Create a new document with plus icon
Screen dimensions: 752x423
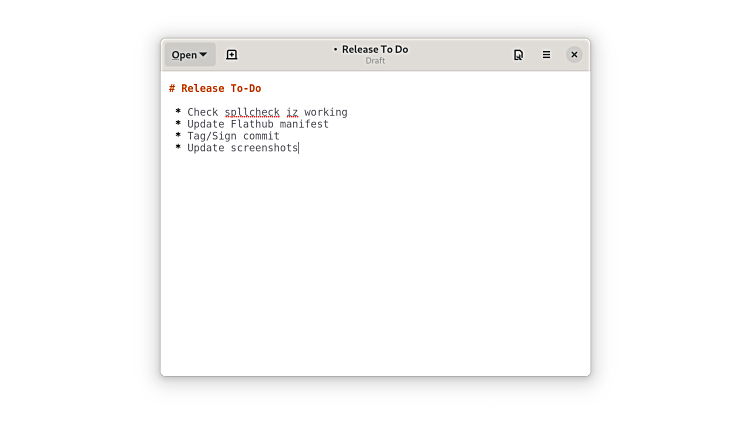click(x=232, y=55)
